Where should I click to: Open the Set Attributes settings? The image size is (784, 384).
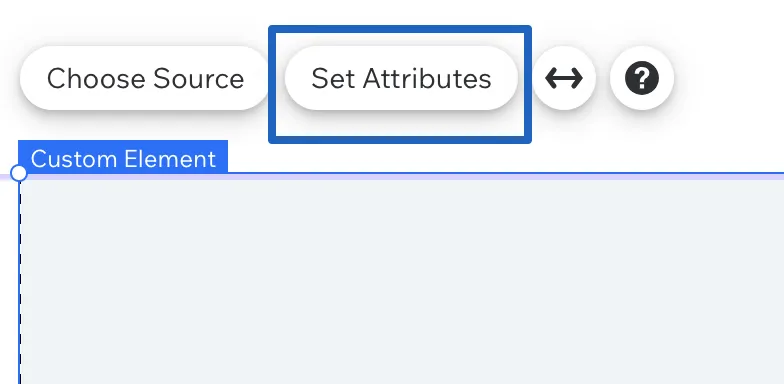[401, 78]
